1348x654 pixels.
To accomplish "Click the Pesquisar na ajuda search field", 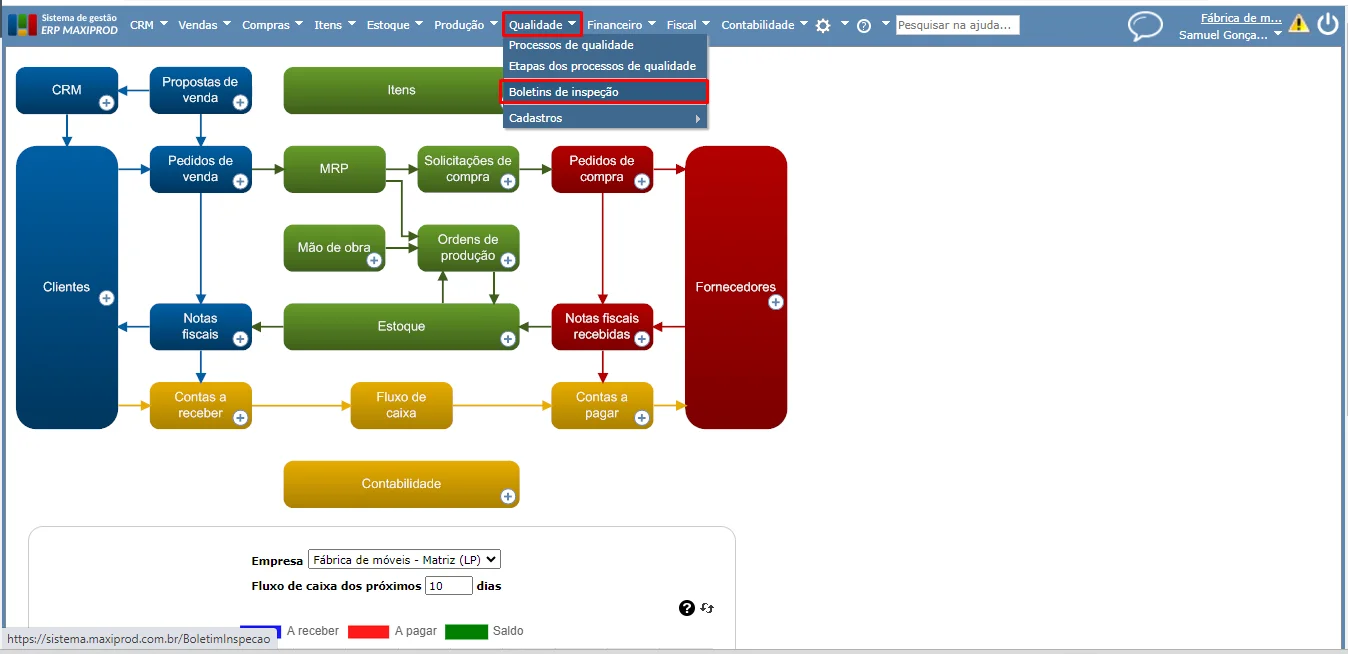I will click(958, 25).
